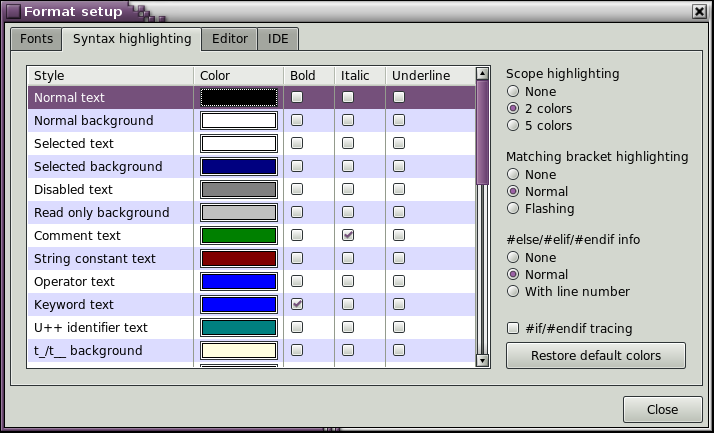Choose 5 colors scope highlighting
714x433 pixels.
pos(513,126)
